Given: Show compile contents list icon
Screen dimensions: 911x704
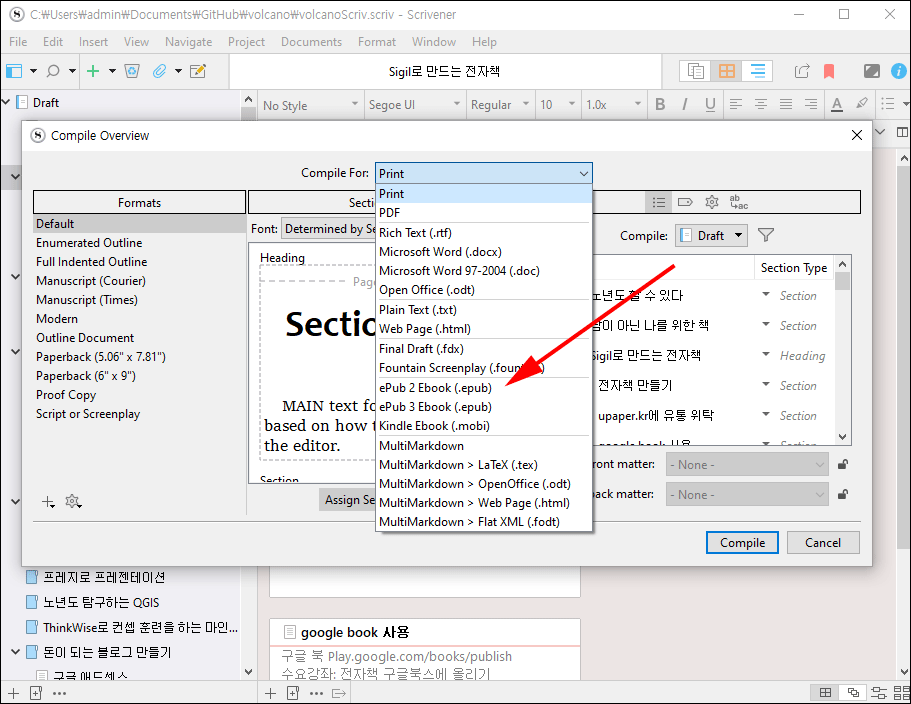Looking at the screenshot, I should pos(658,202).
